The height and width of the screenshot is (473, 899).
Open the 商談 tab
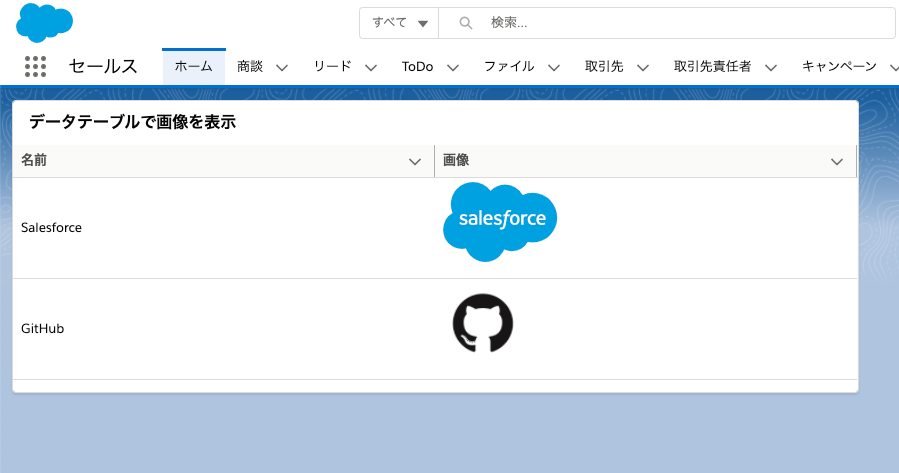click(250, 67)
